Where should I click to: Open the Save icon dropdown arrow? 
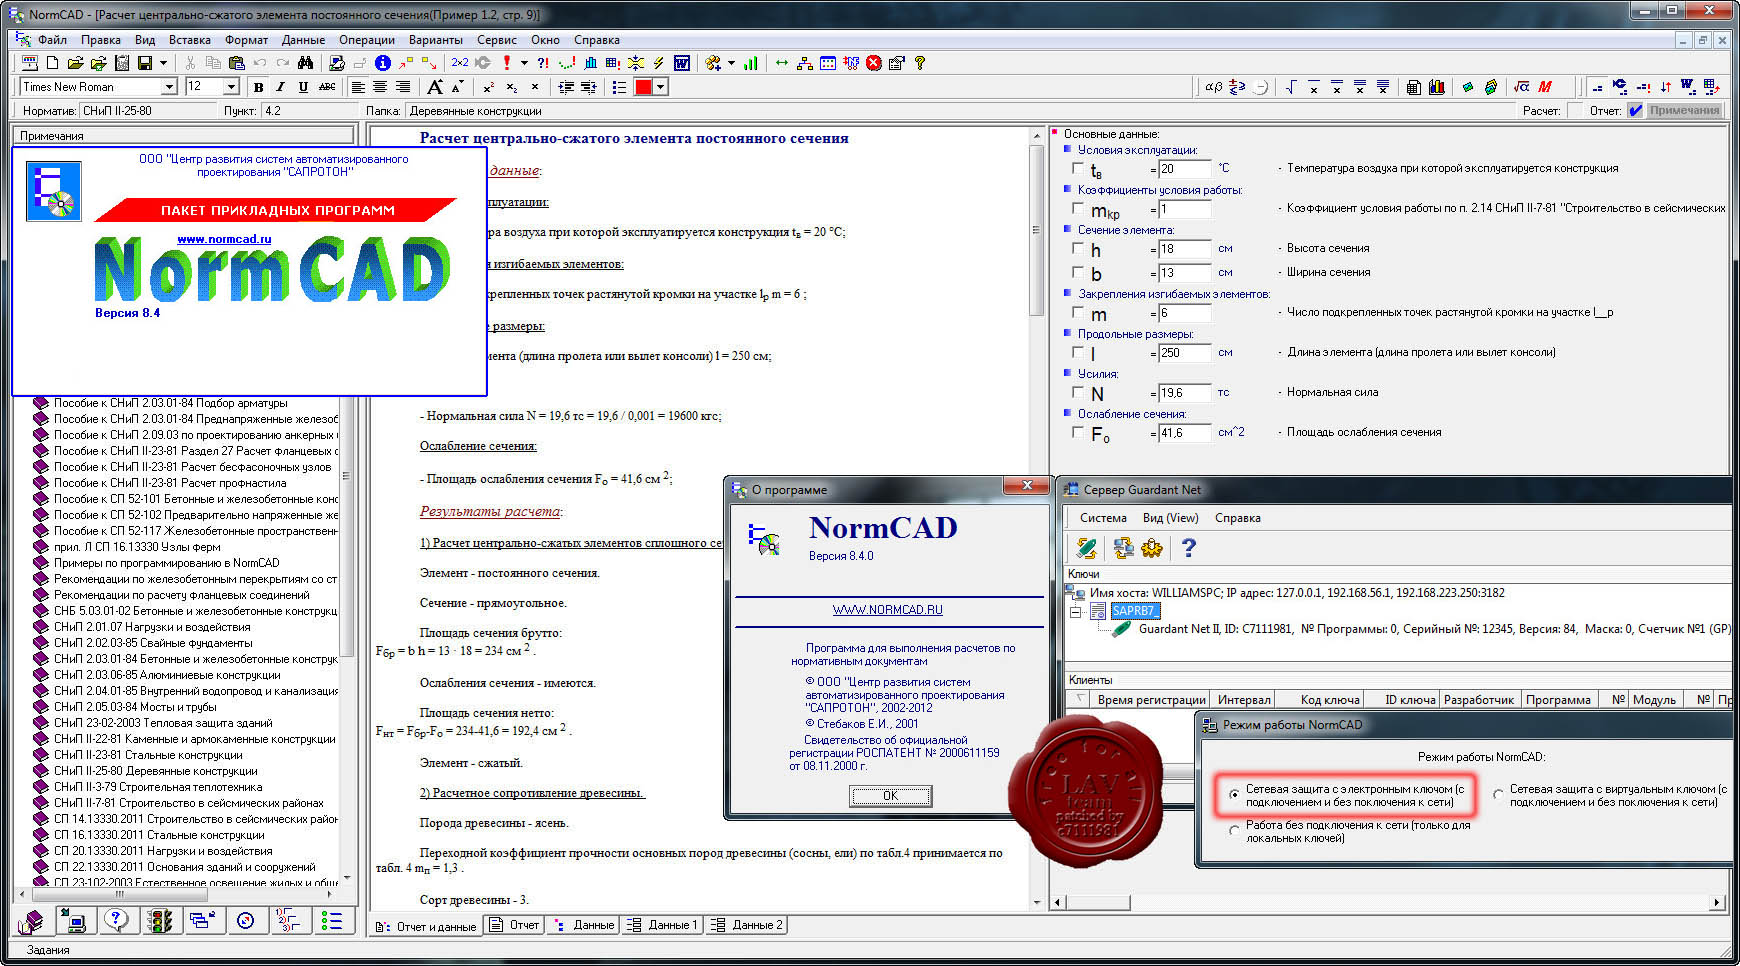[x=163, y=63]
